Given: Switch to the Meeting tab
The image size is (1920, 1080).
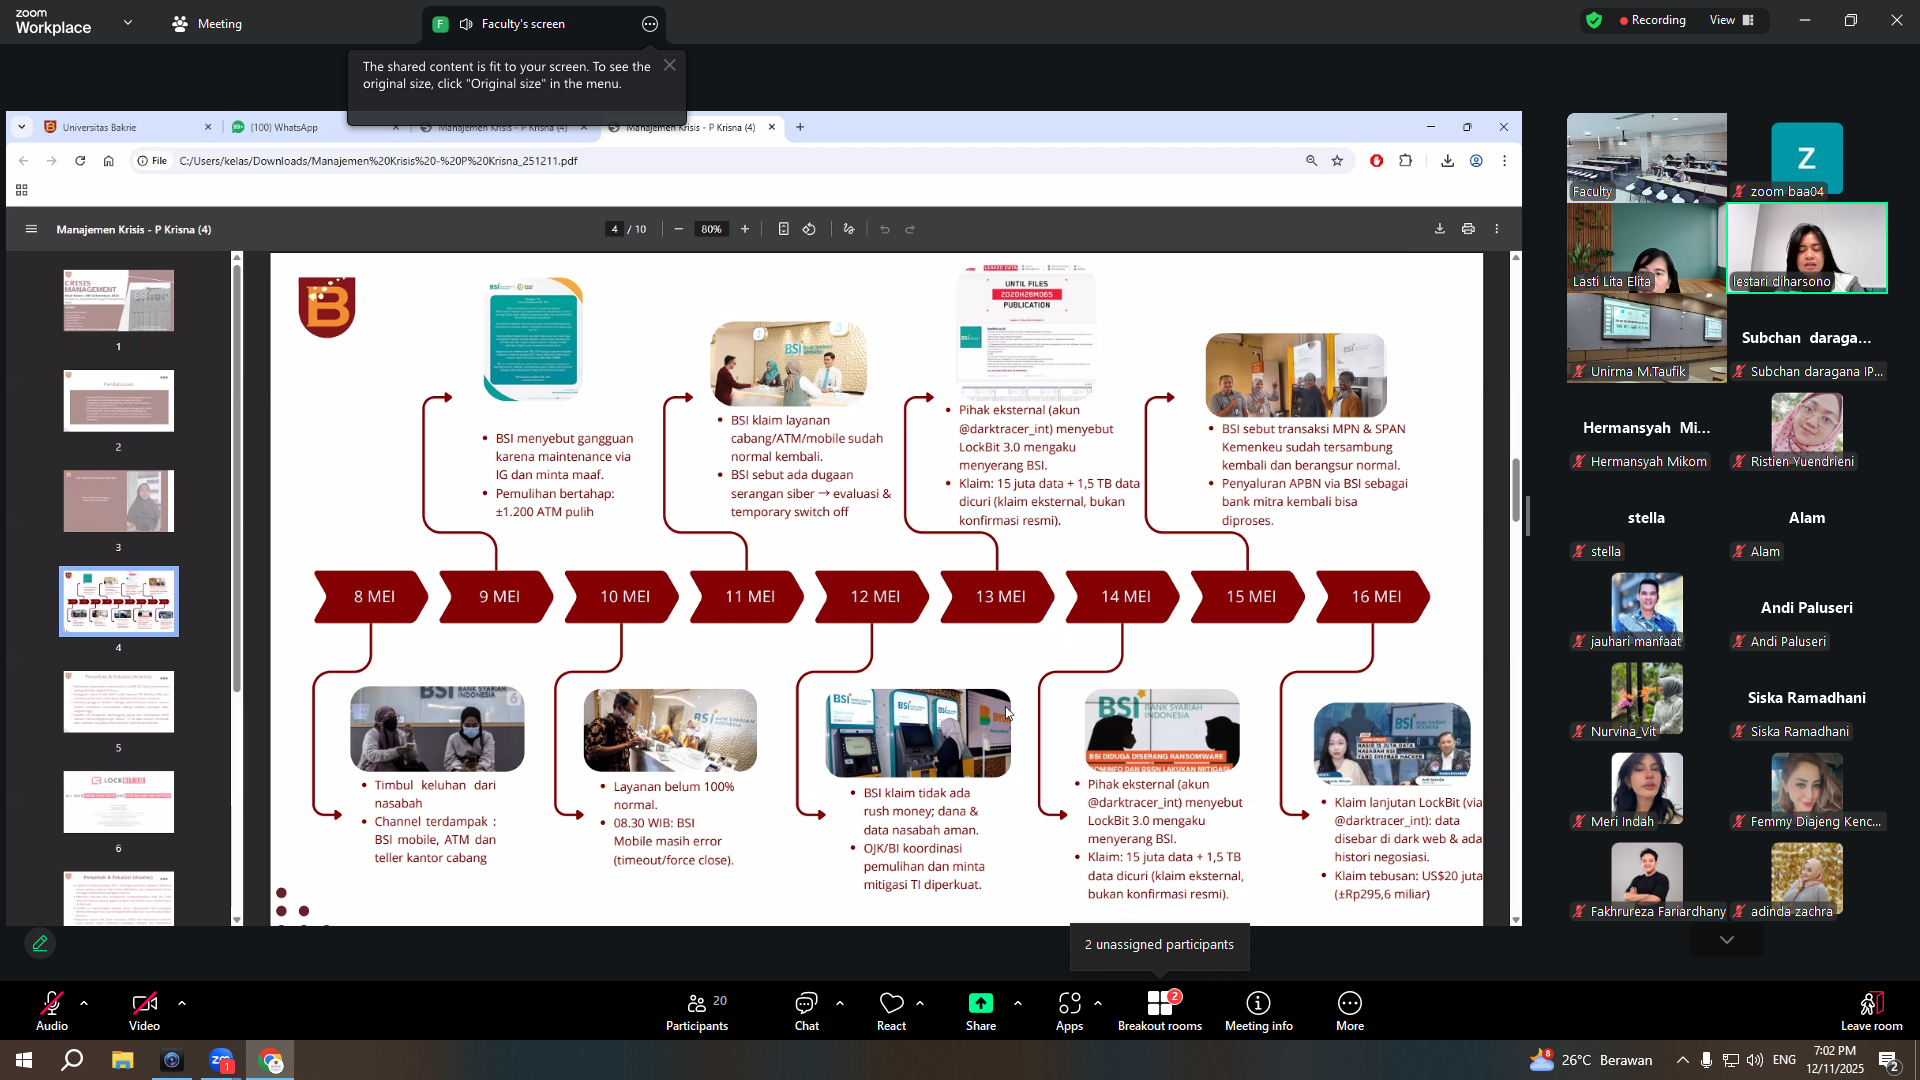Looking at the screenshot, I should click(207, 23).
